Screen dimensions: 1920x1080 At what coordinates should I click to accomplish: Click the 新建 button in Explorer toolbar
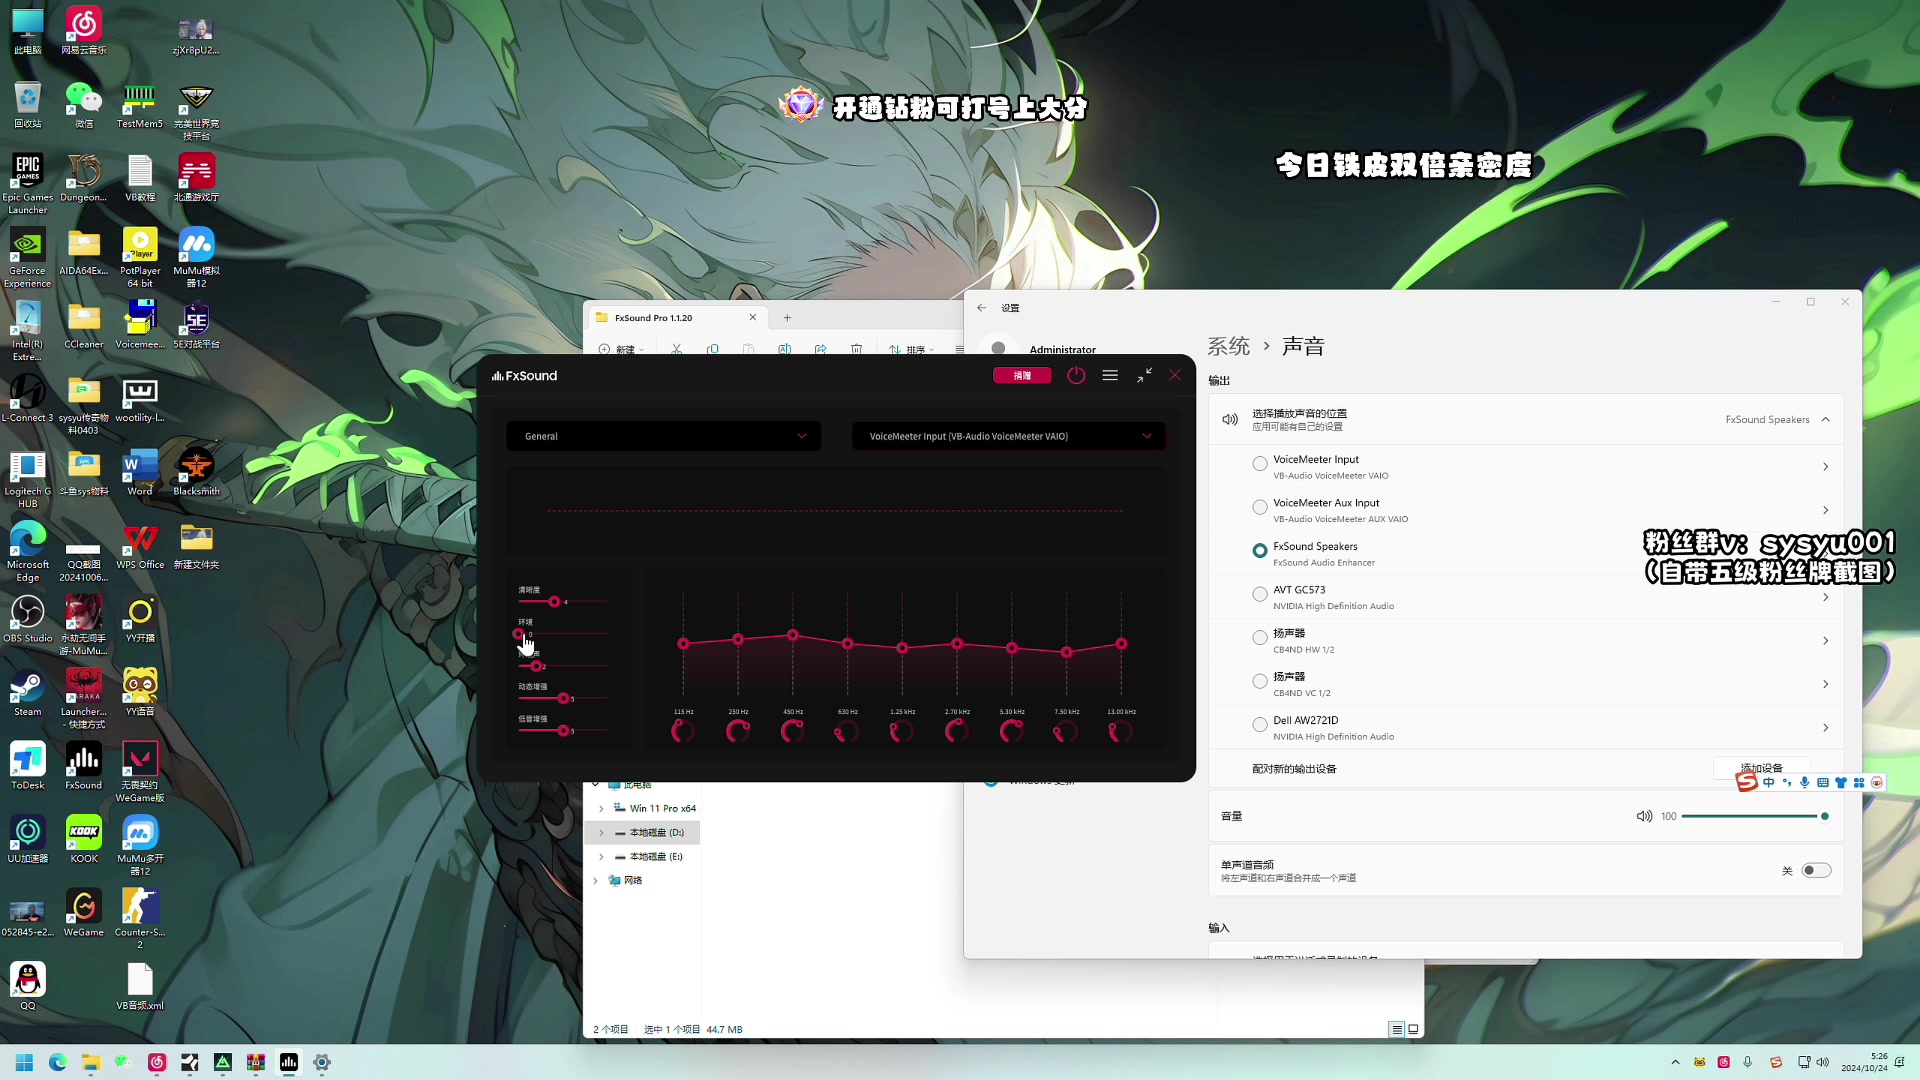point(621,349)
